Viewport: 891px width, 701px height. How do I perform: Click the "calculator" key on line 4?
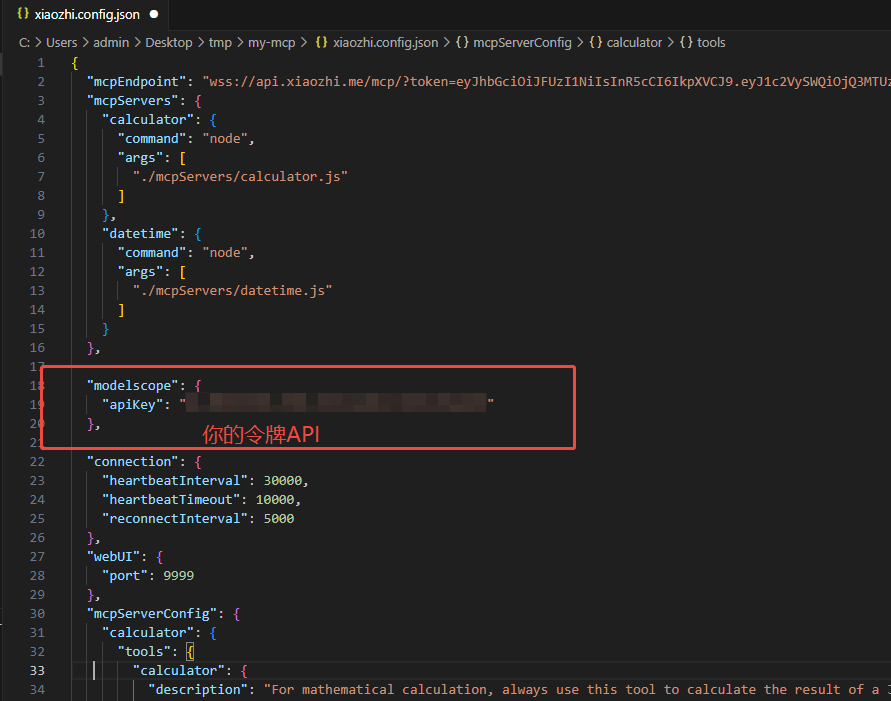point(148,120)
